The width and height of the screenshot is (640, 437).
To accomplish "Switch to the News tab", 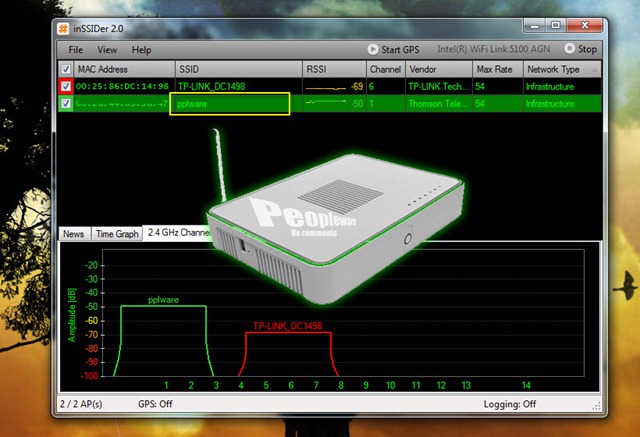I will click(x=74, y=234).
